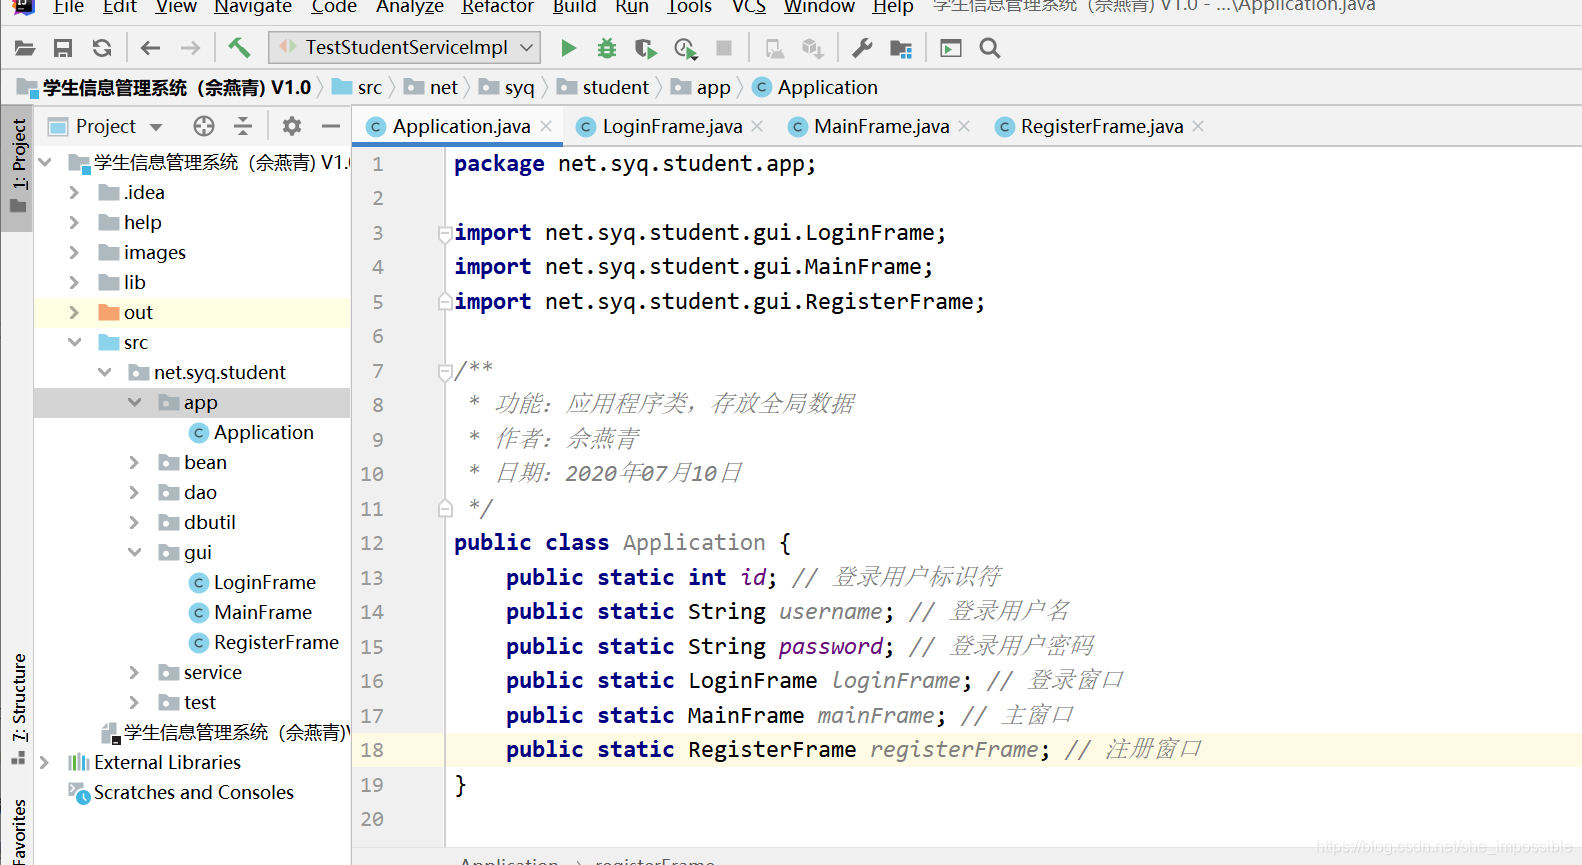Close the RegisterFrame.java tab
Viewport: 1582px width, 865px height.
1198,126
